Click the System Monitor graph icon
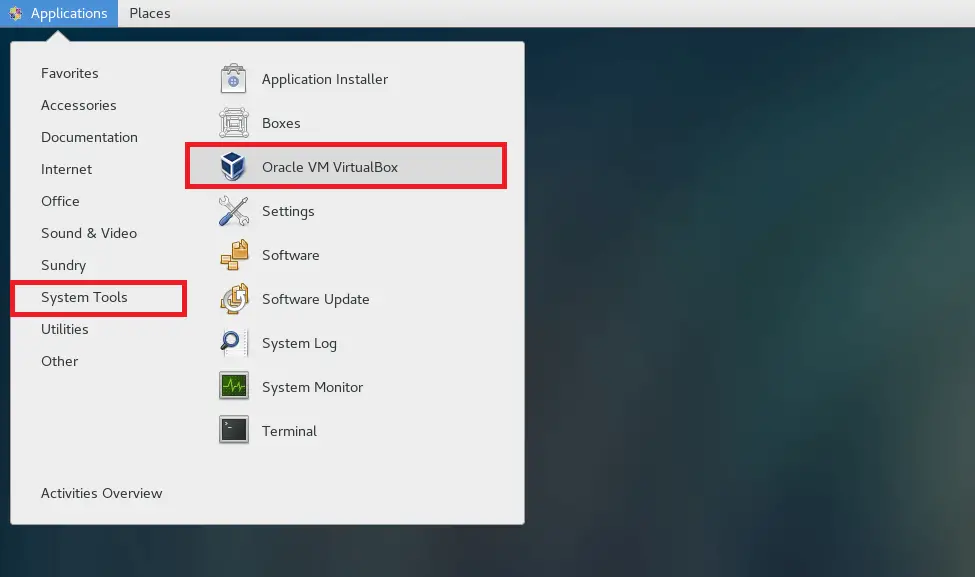975x577 pixels. click(x=234, y=386)
